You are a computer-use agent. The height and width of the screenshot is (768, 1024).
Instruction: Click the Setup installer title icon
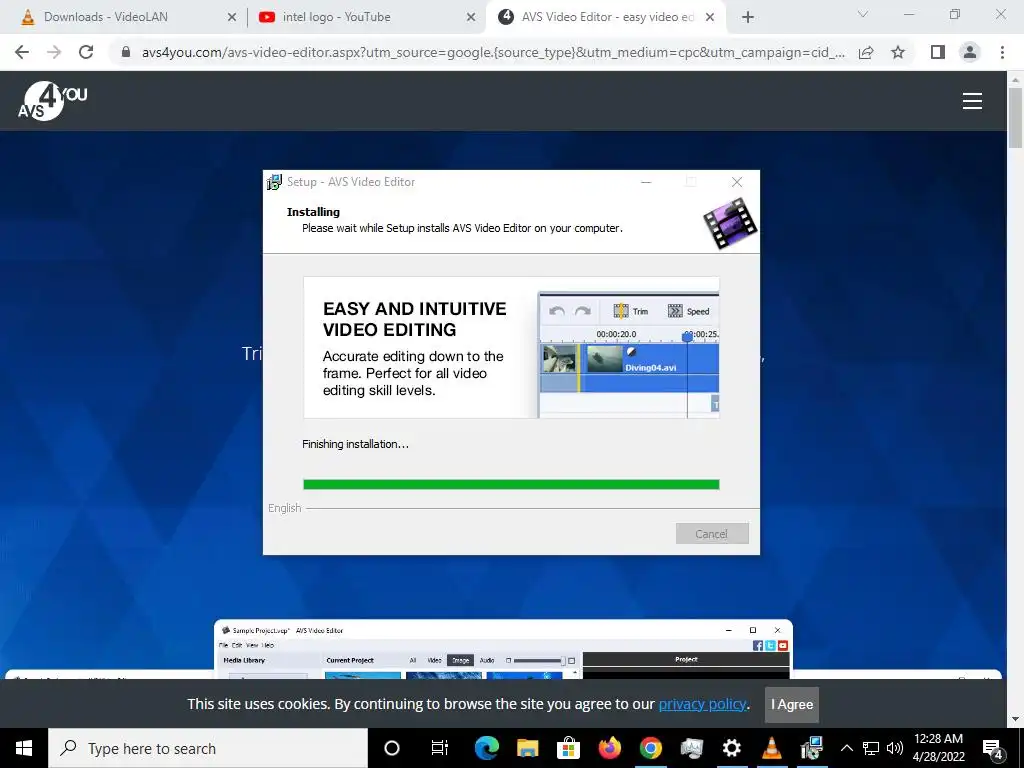[x=274, y=182]
